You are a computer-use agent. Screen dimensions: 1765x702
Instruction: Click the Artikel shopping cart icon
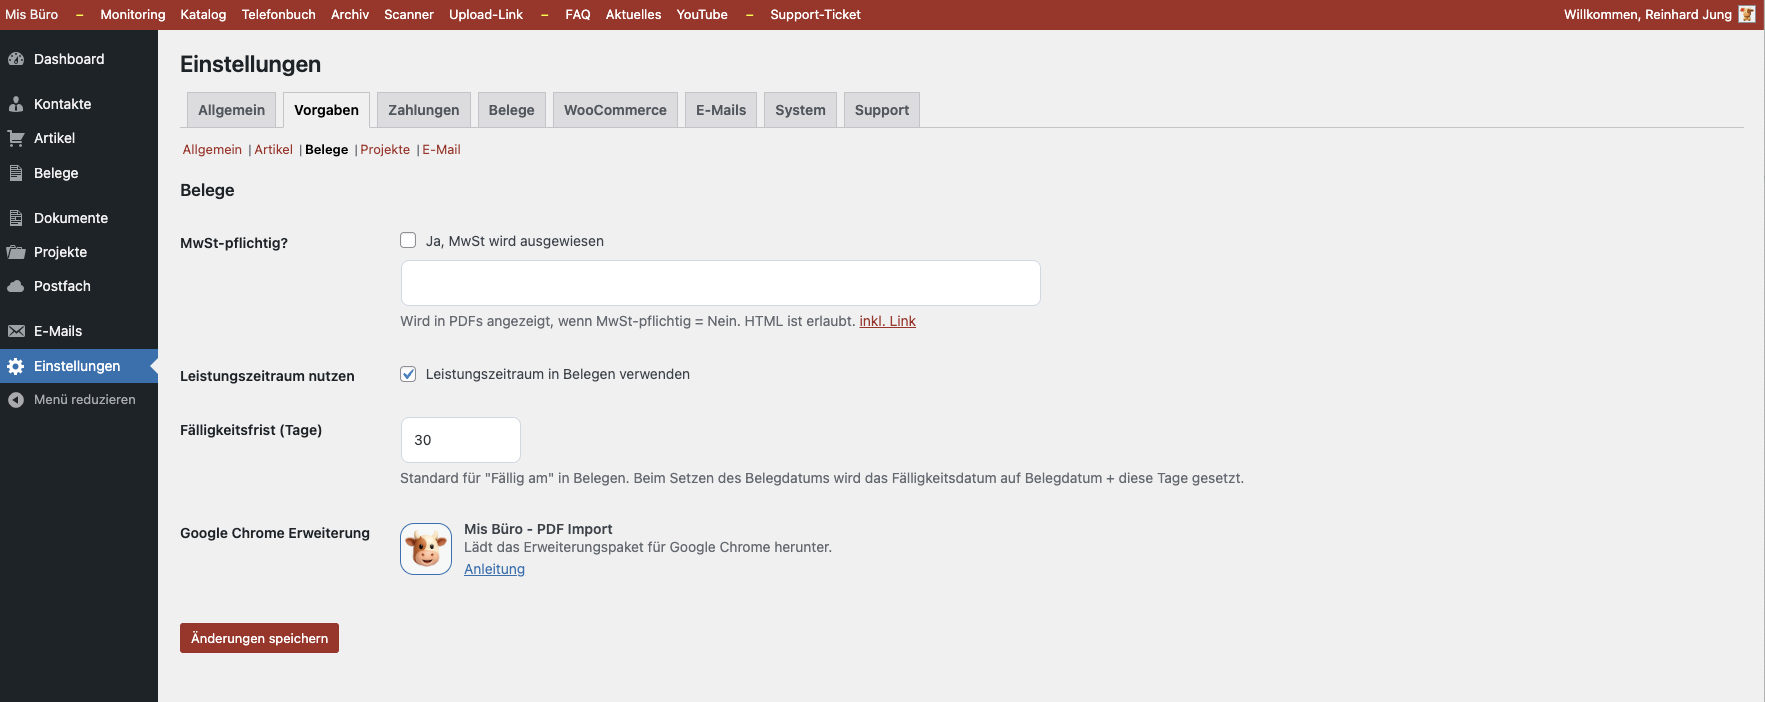click(16, 138)
